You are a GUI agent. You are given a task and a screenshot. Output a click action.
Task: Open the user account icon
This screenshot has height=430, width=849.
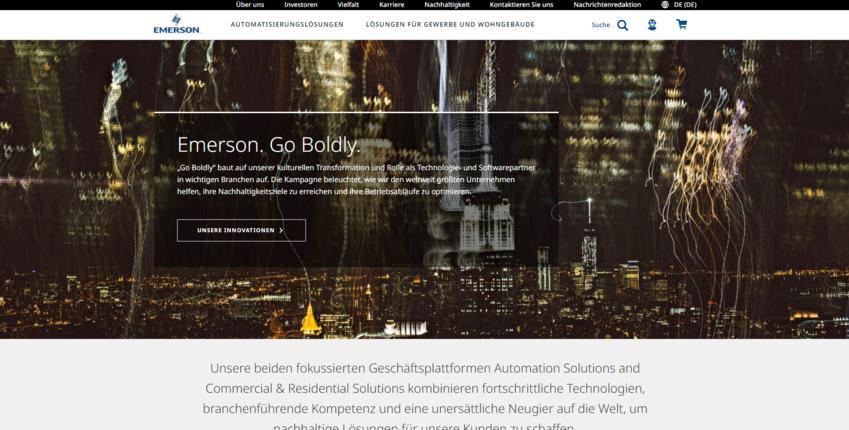tap(652, 24)
